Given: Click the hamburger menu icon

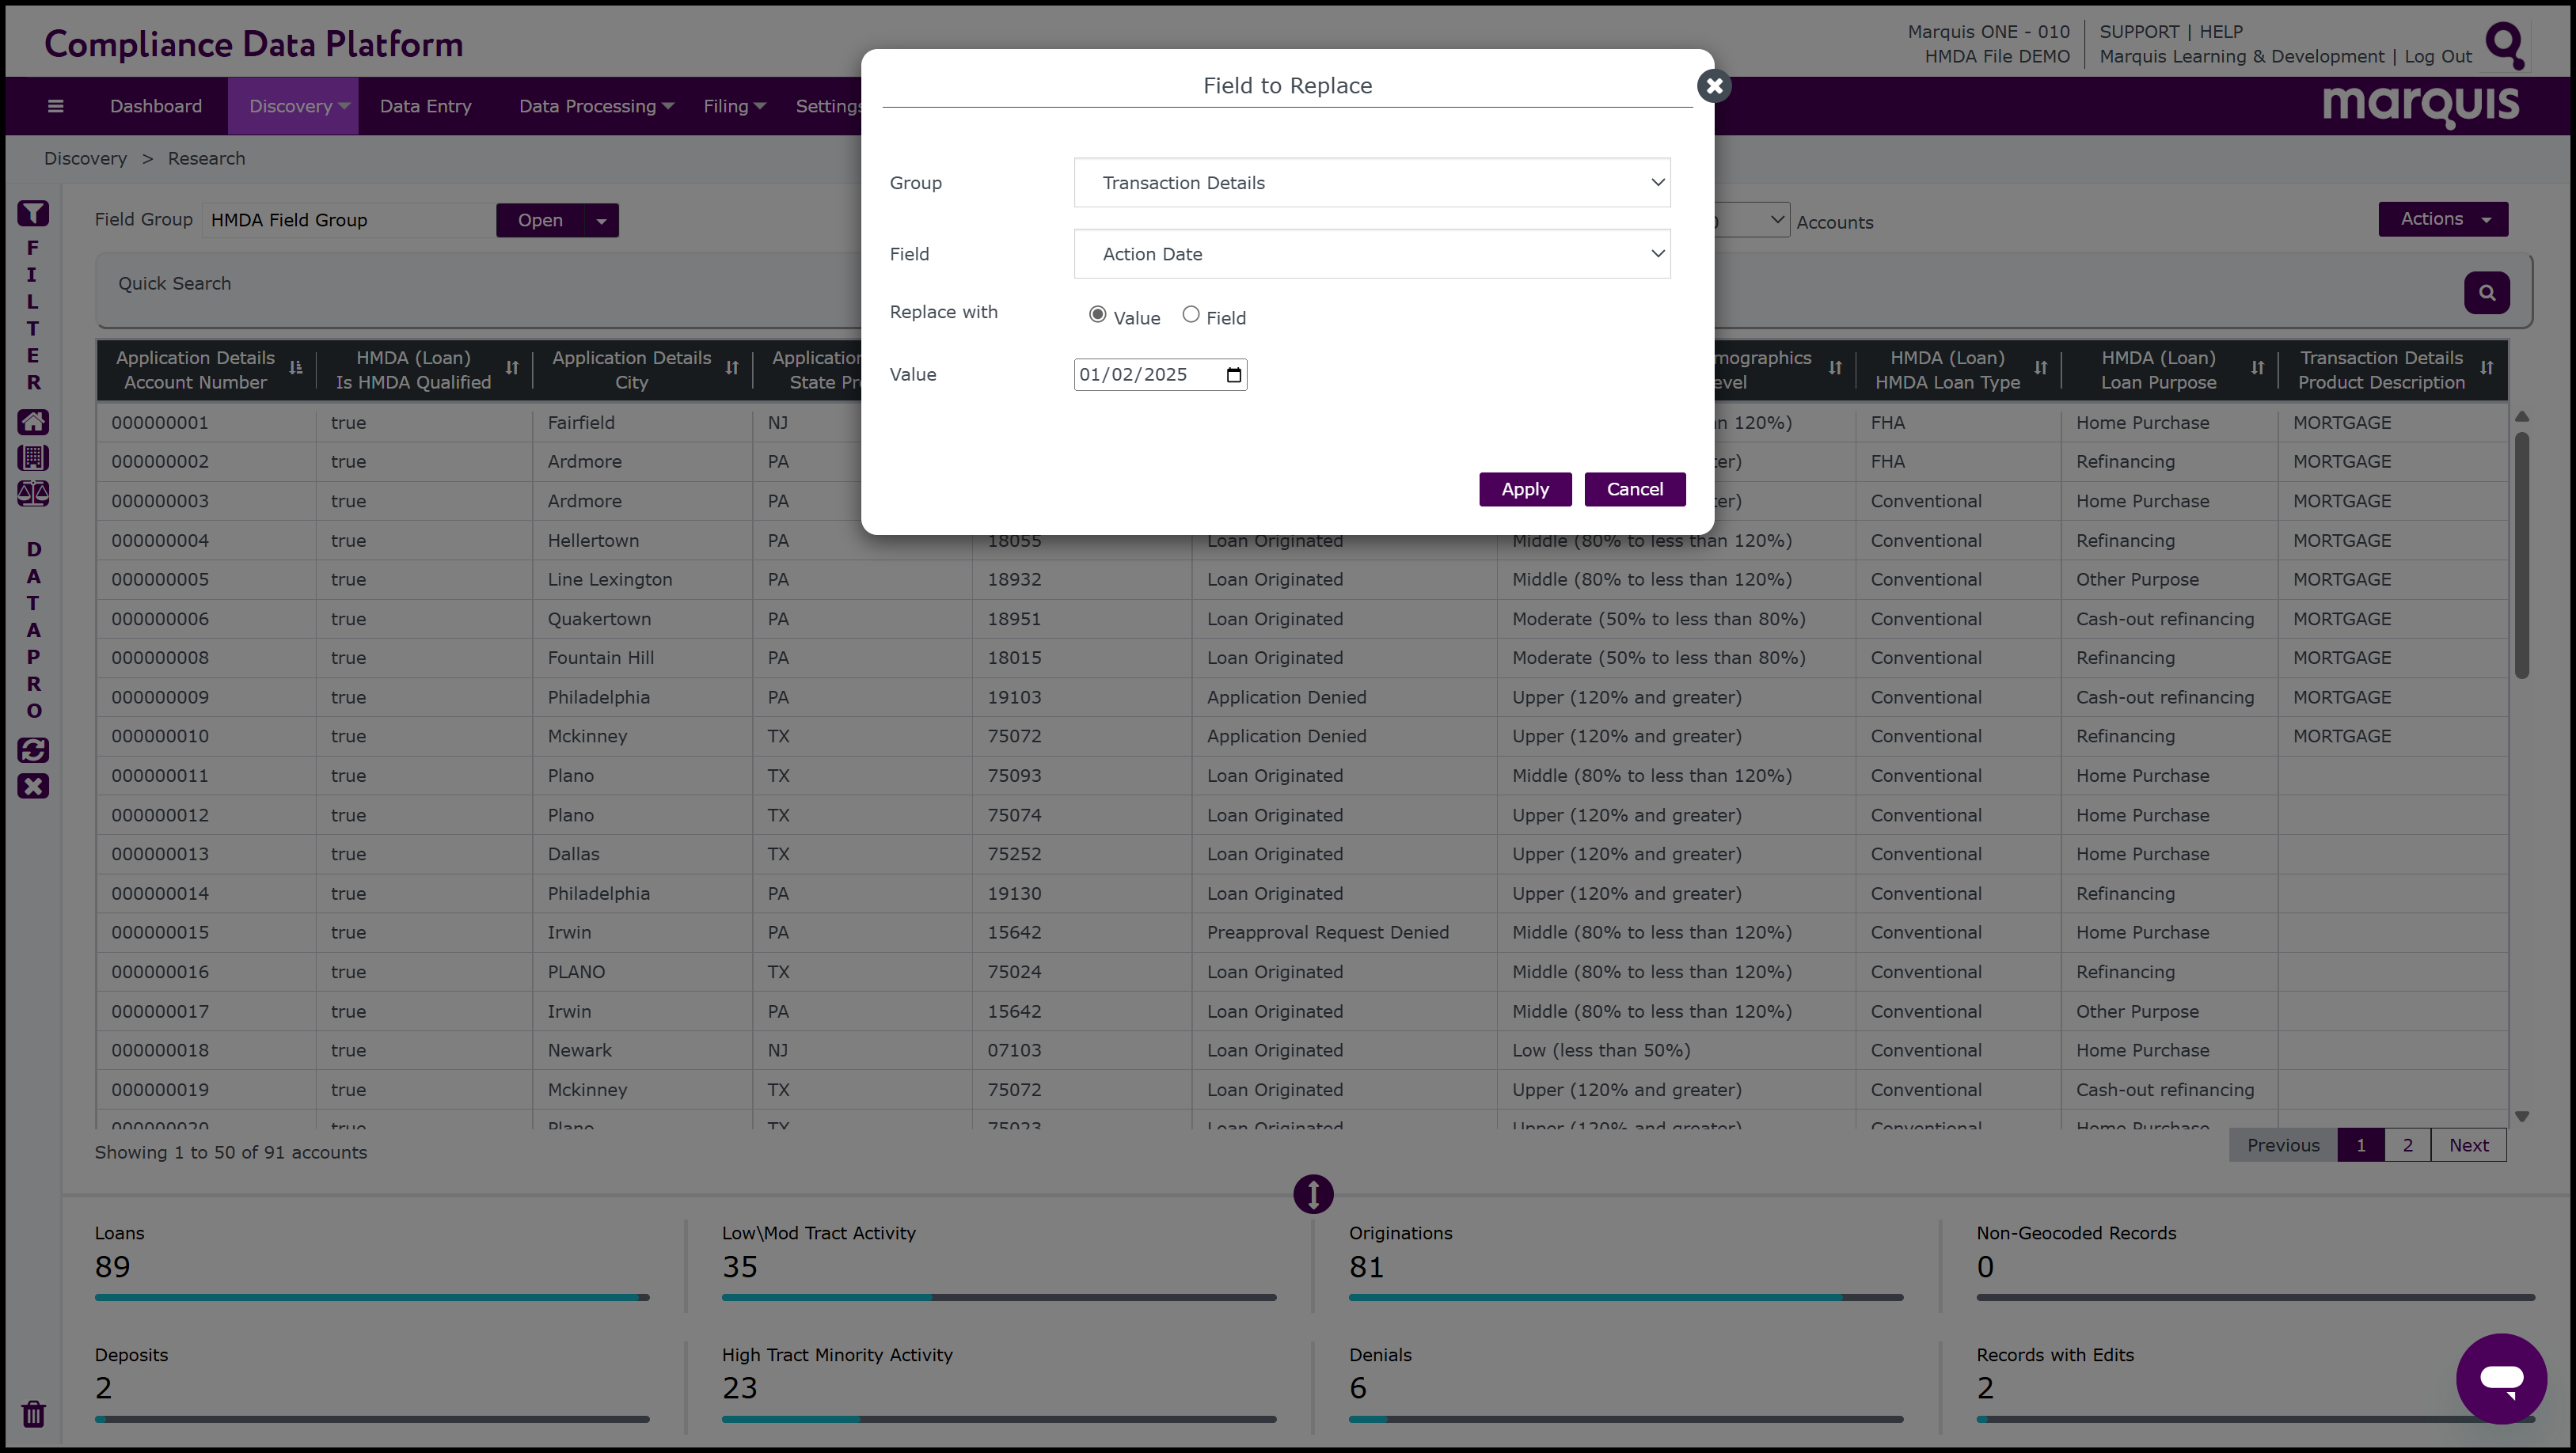Looking at the screenshot, I should pyautogui.click(x=55, y=106).
